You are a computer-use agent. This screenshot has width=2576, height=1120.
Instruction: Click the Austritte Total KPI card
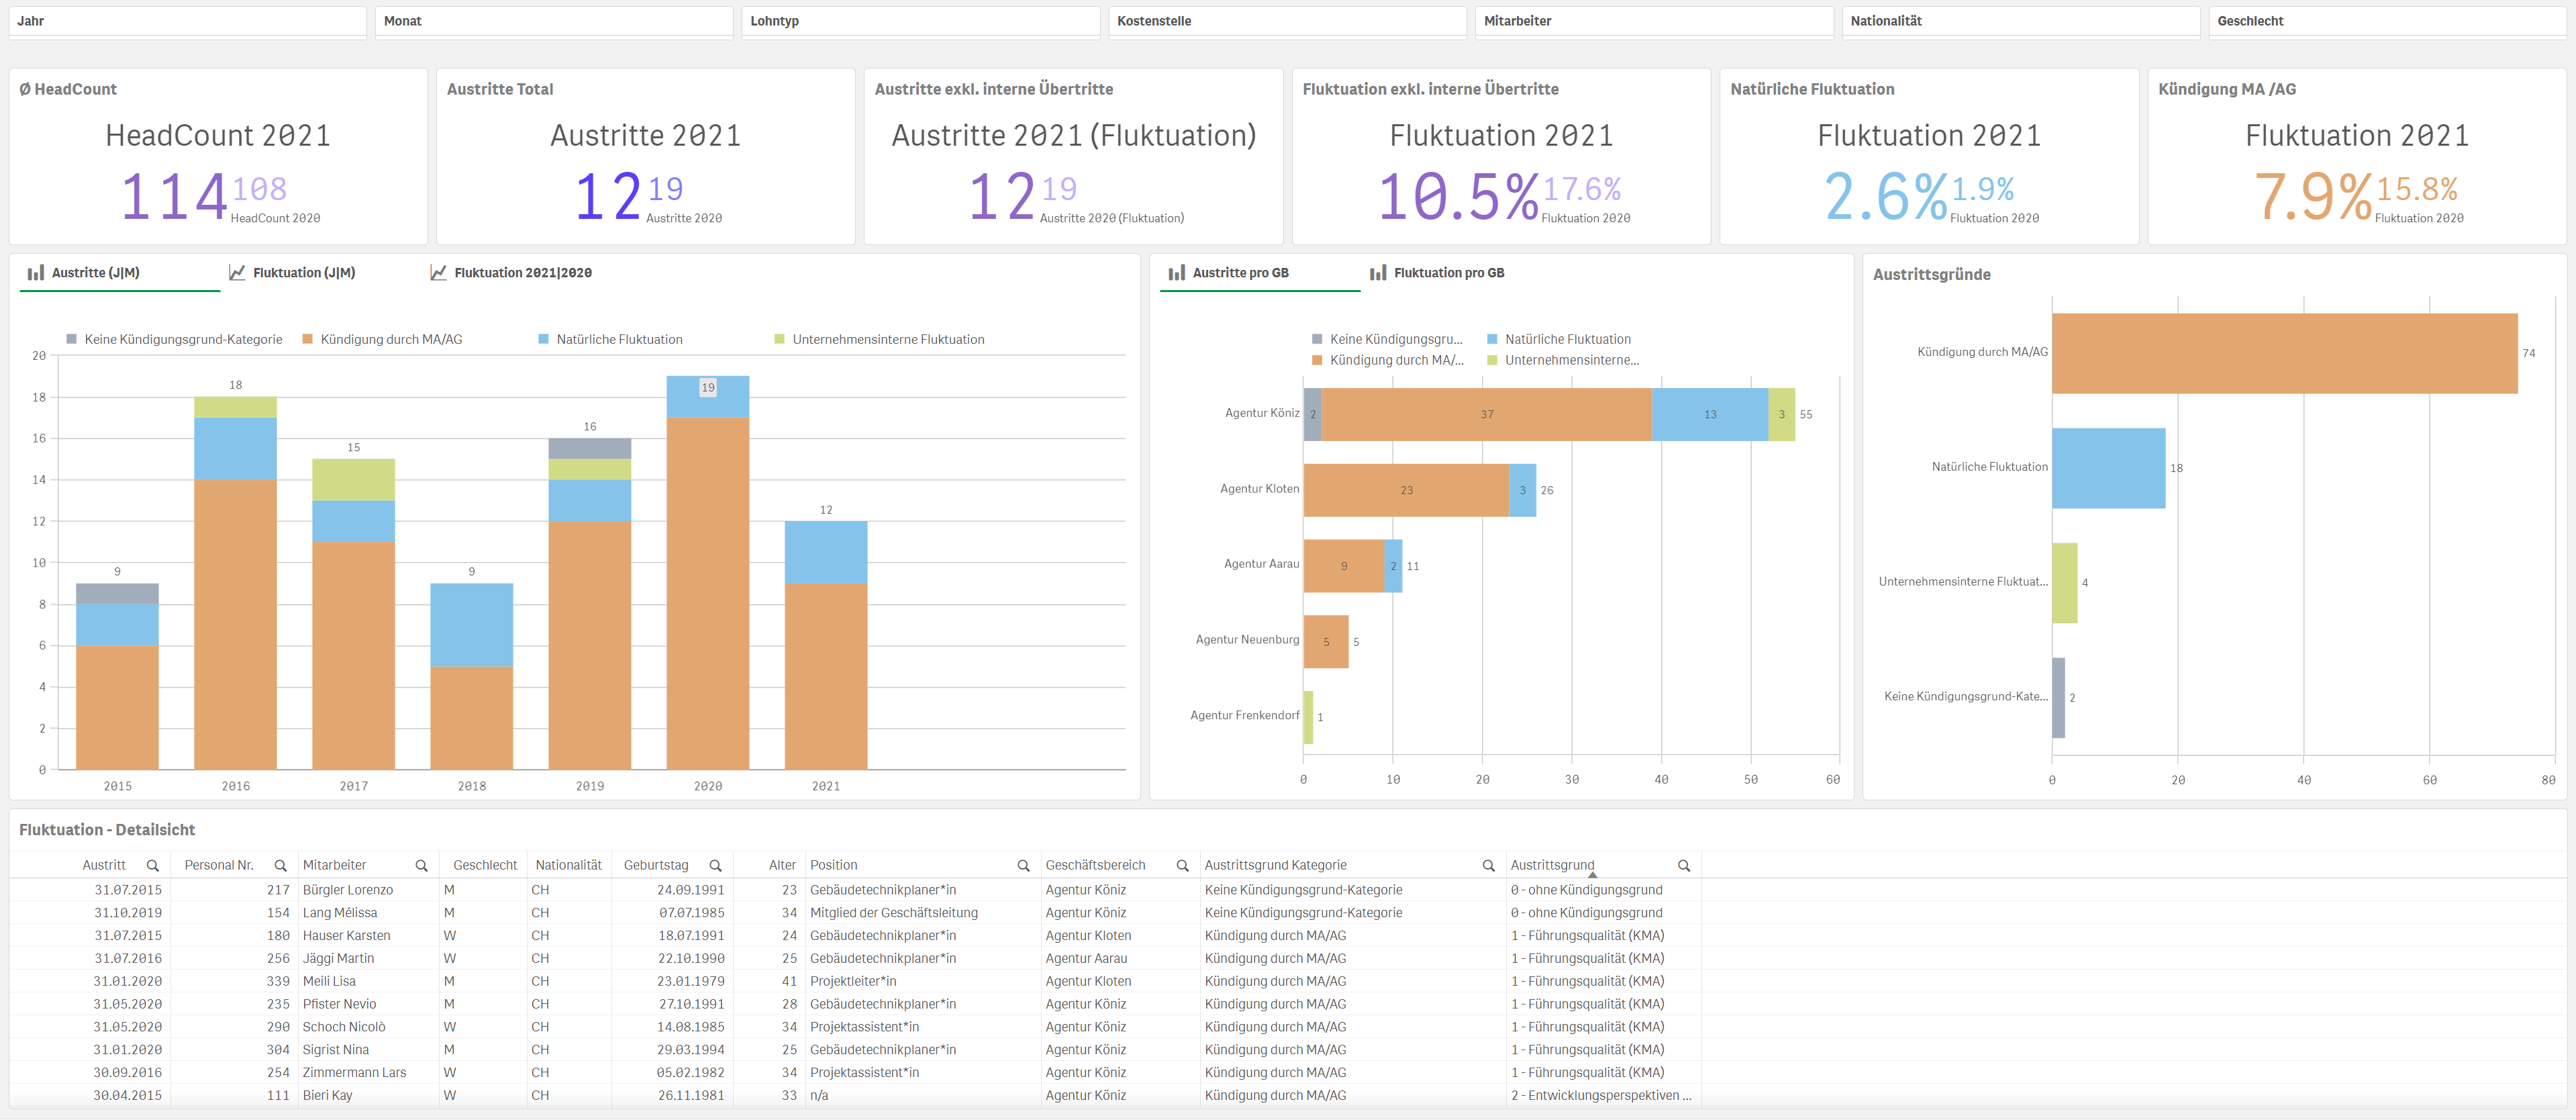(x=646, y=156)
